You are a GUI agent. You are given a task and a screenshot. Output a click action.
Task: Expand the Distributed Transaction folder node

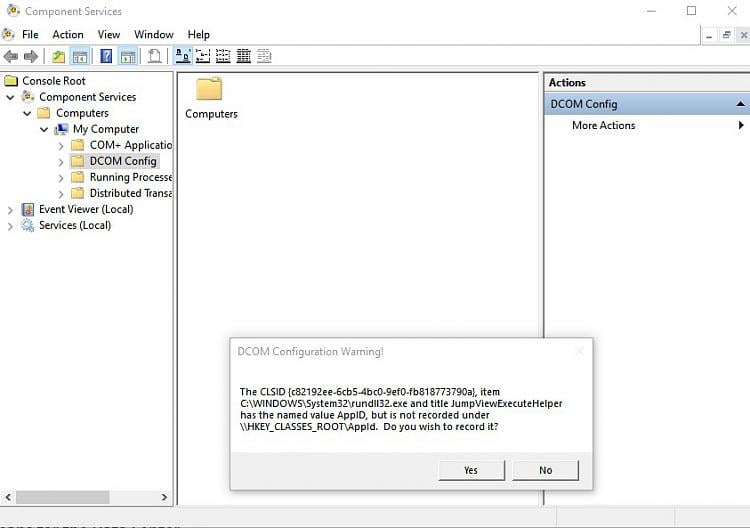pos(61,194)
